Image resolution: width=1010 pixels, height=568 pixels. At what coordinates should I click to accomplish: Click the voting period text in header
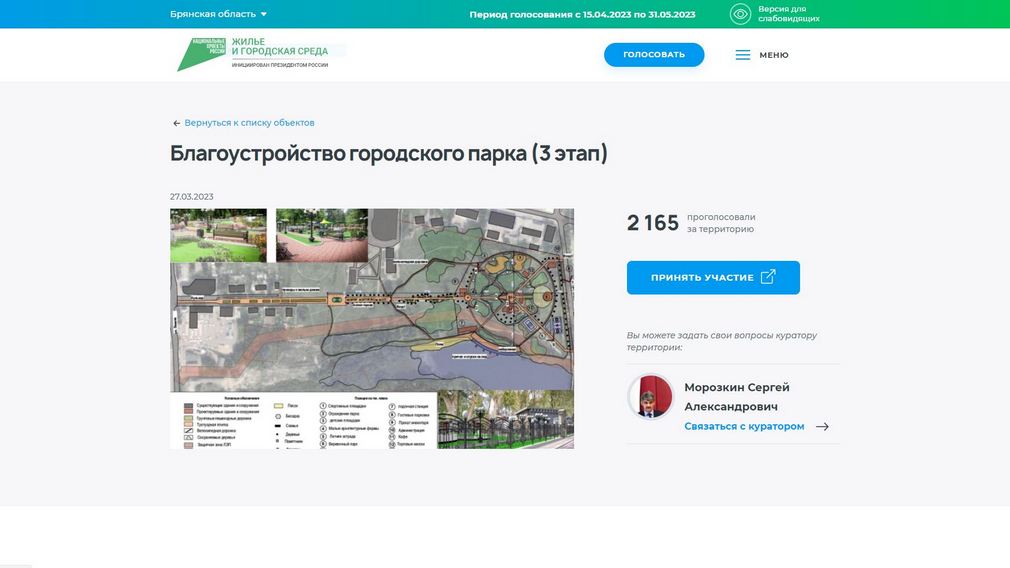coord(582,14)
